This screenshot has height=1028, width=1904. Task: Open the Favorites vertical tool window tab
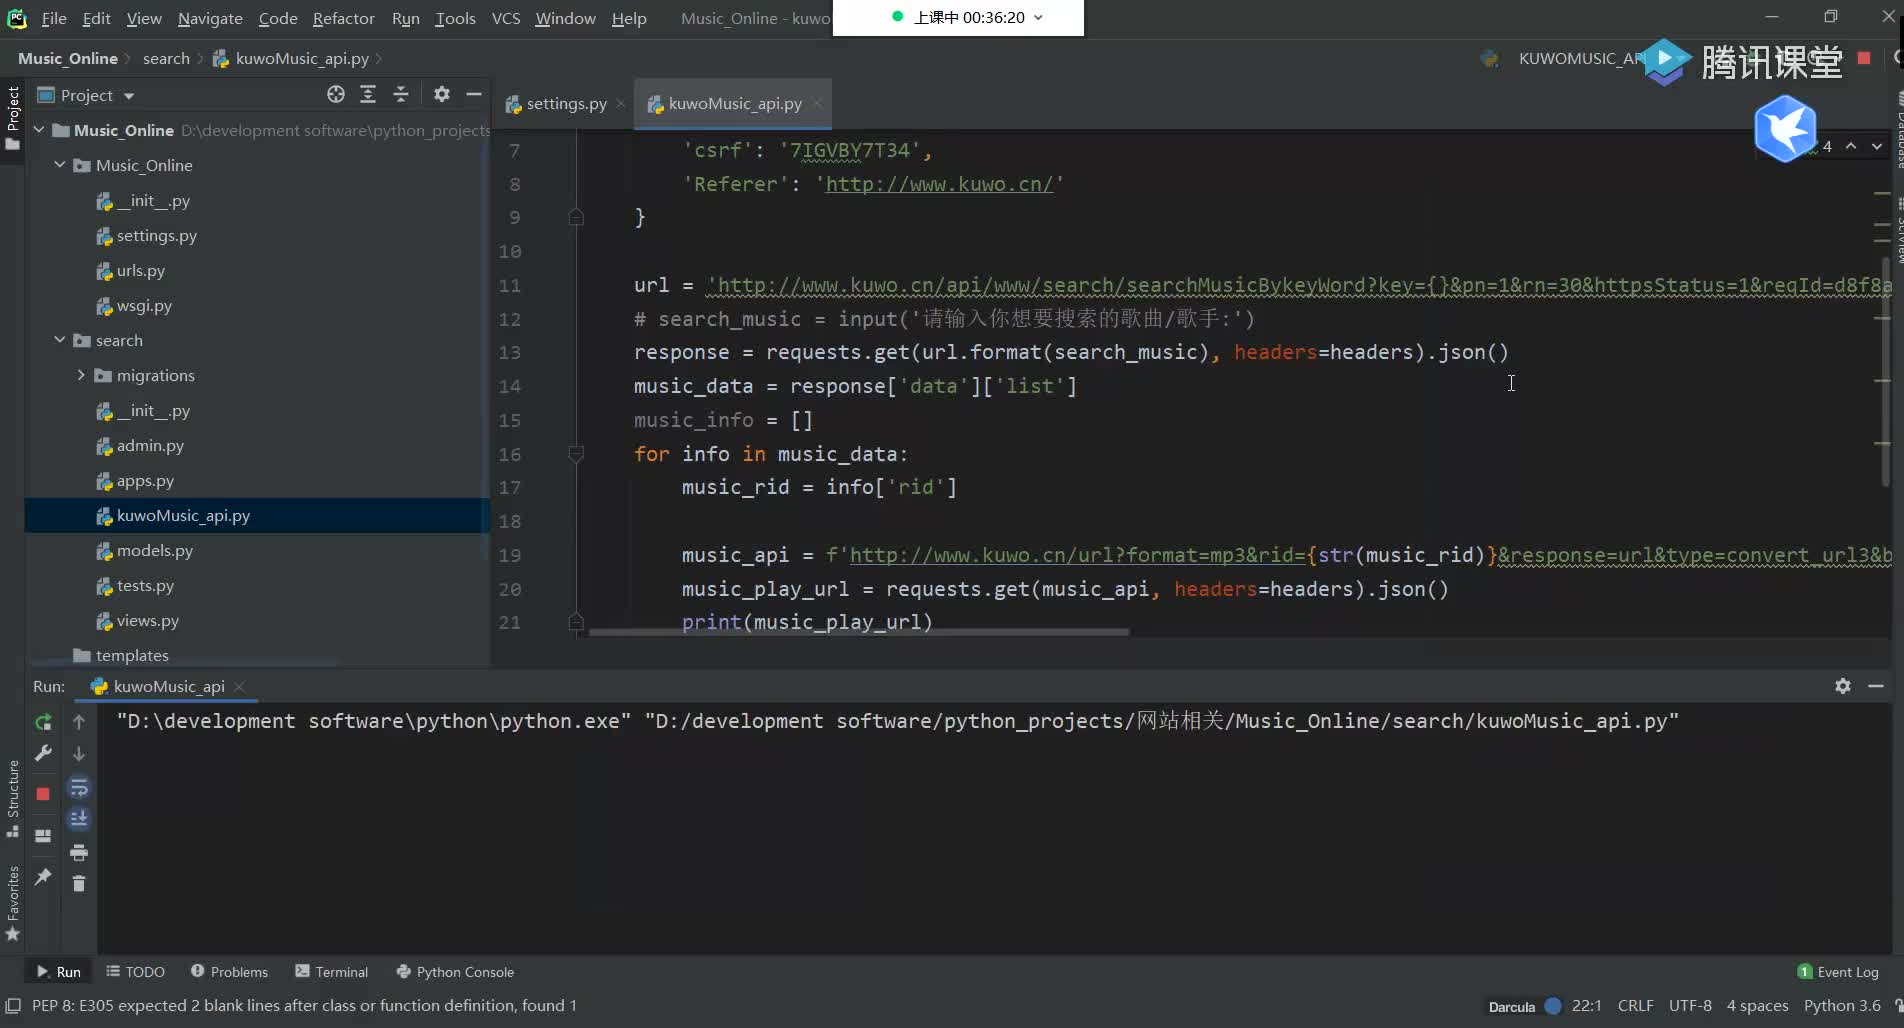(x=12, y=904)
